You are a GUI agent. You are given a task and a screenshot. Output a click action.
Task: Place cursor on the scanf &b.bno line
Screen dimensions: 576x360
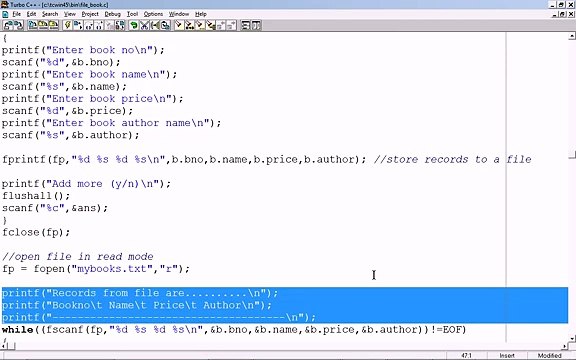coord(61,62)
